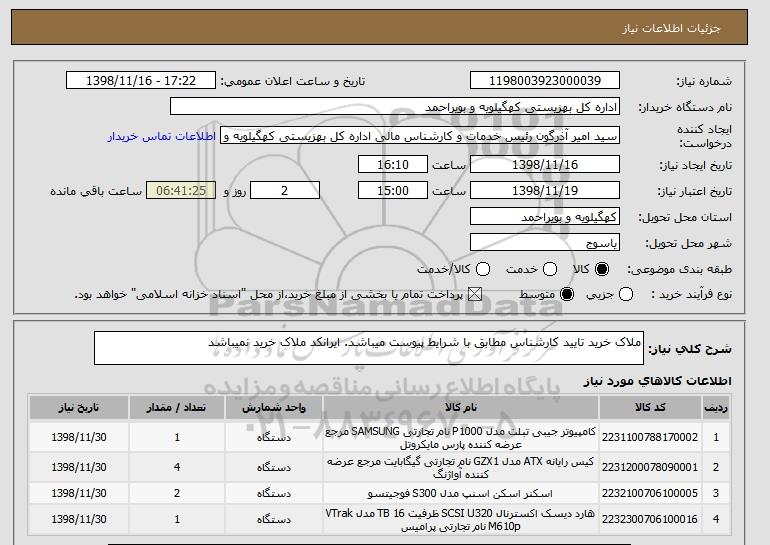770x545 pixels.
Task: Click the remaining time 06:41:25 field
Action: click(x=181, y=191)
